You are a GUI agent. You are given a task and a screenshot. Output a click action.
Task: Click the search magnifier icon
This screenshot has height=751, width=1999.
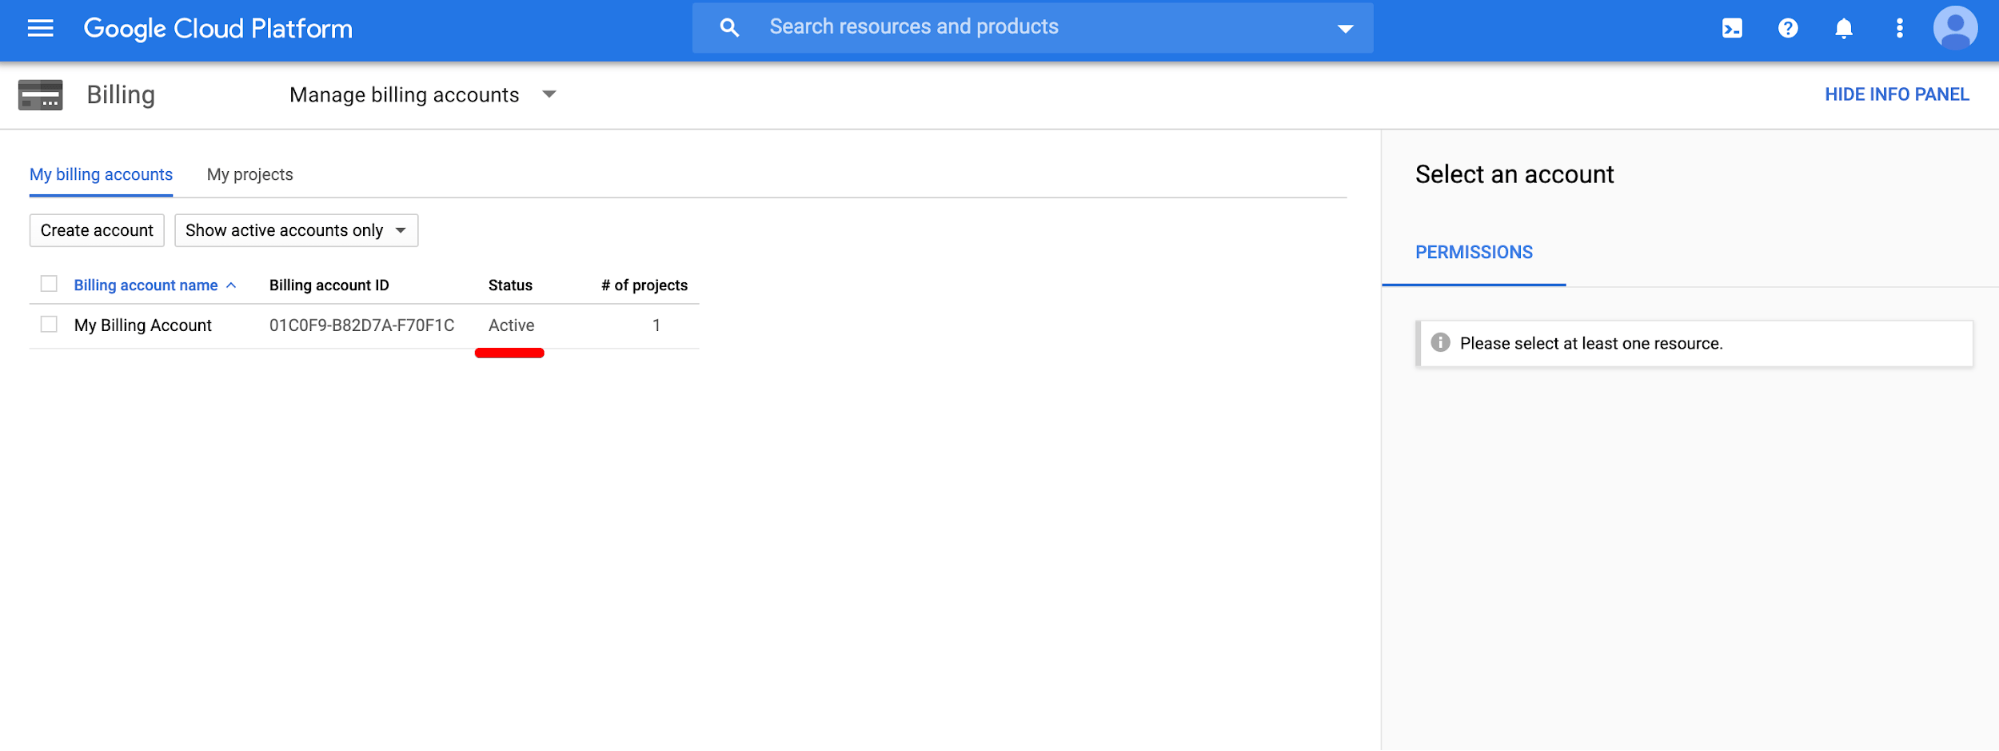pos(730,28)
